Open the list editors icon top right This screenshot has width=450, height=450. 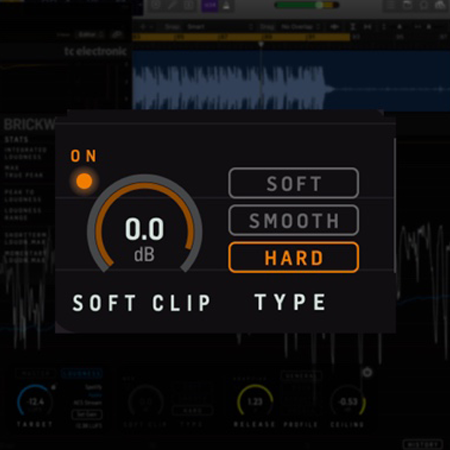click(391, 5)
